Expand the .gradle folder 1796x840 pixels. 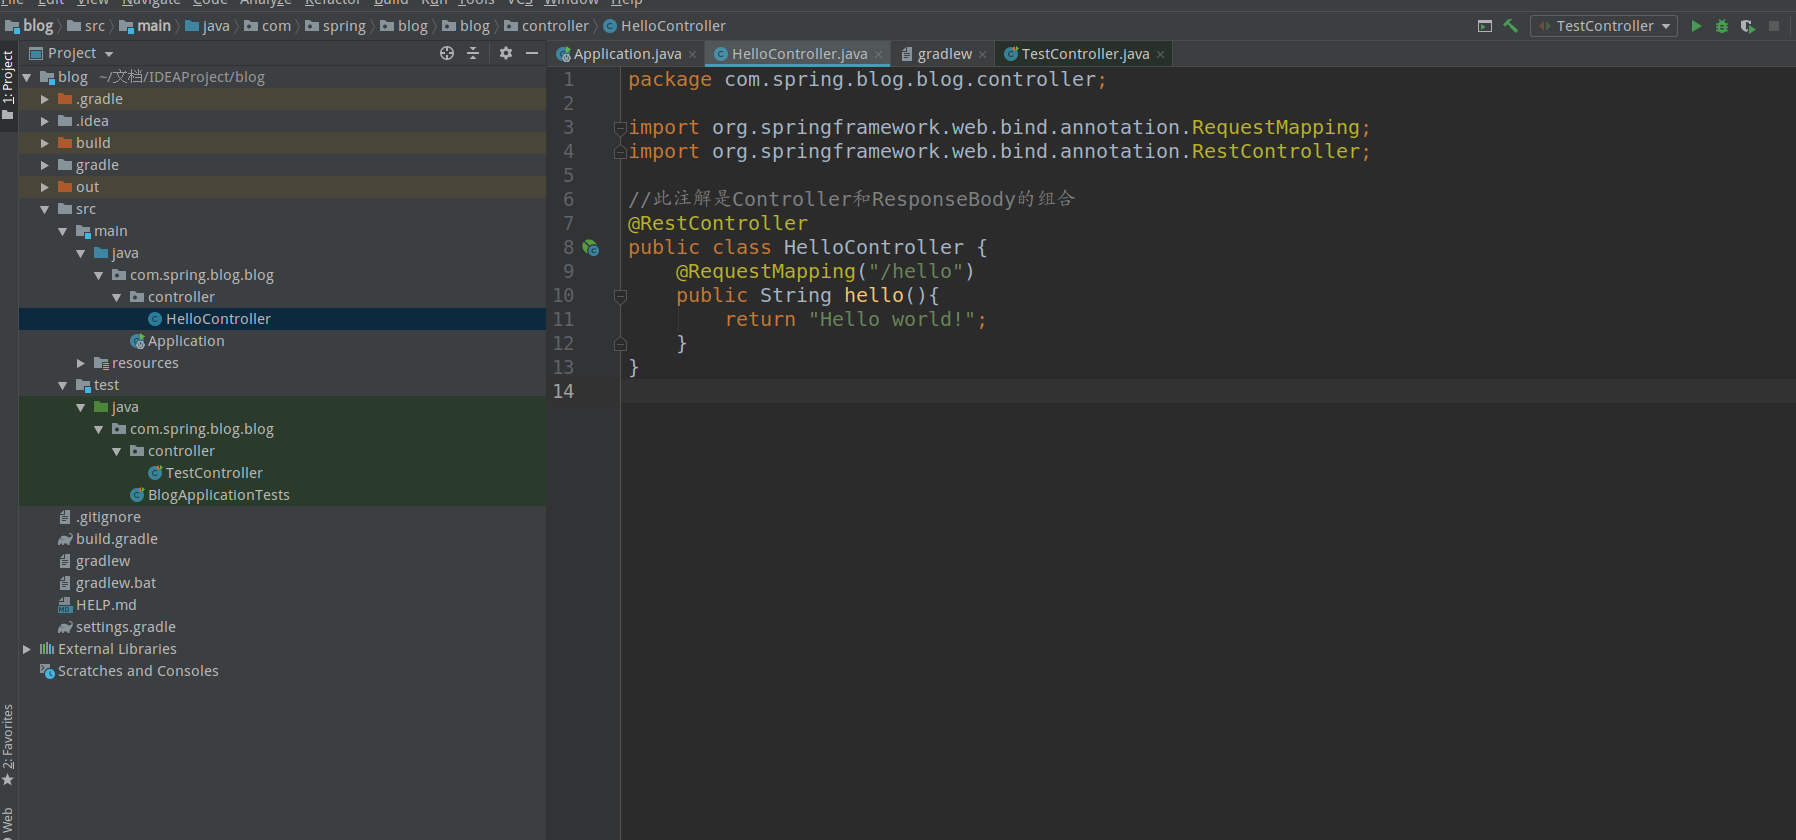pos(45,99)
